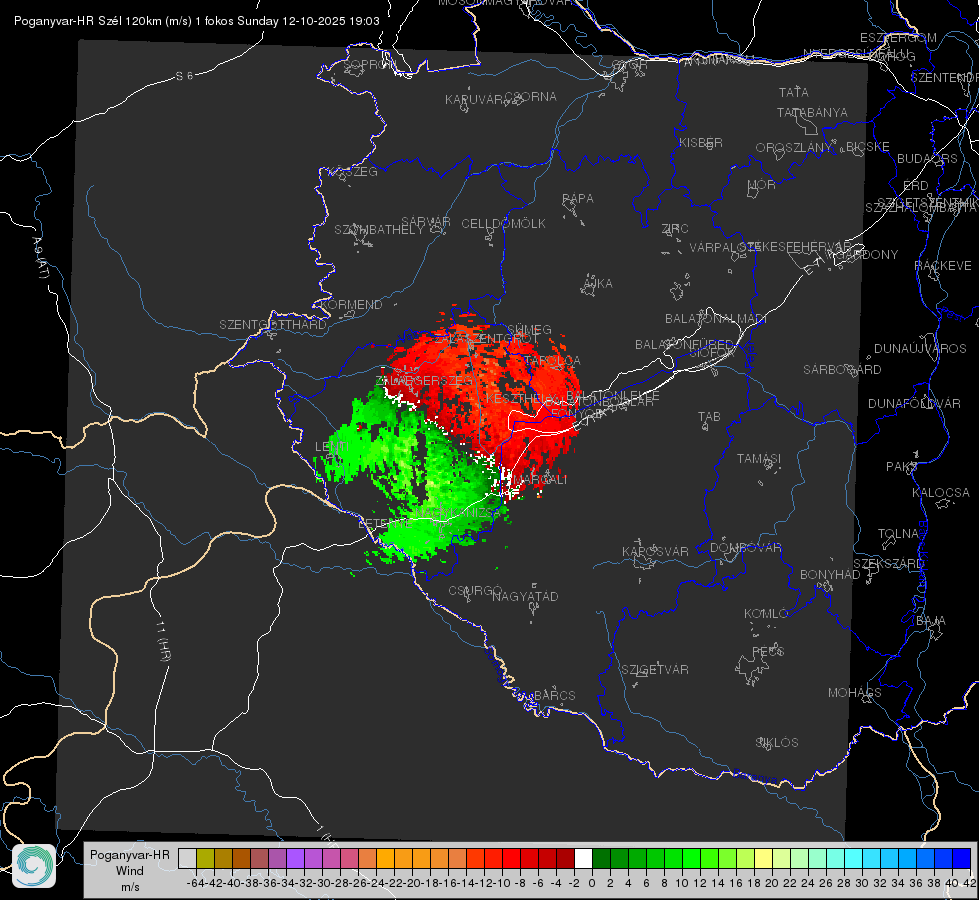
Task: Click the S 6 road label
Action: [x=184, y=76]
